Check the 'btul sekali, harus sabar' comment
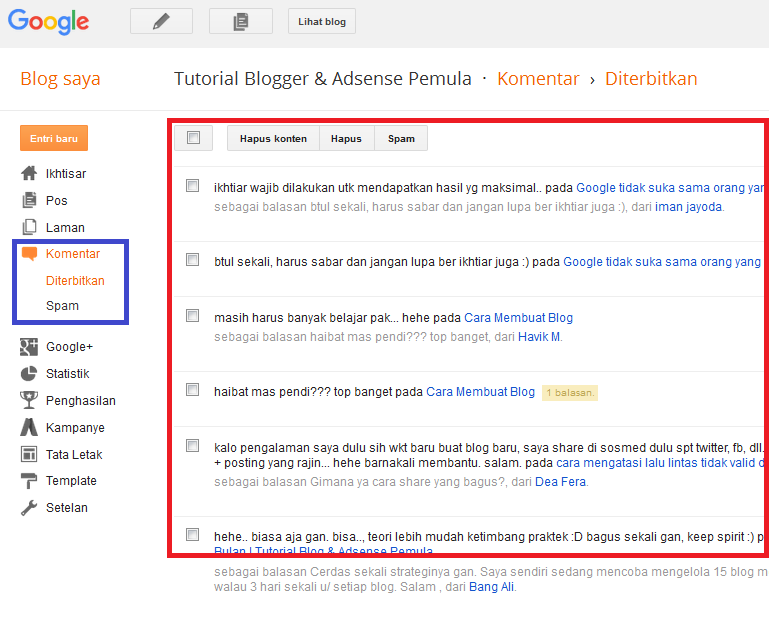The height and width of the screenshot is (619, 769). (x=193, y=259)
